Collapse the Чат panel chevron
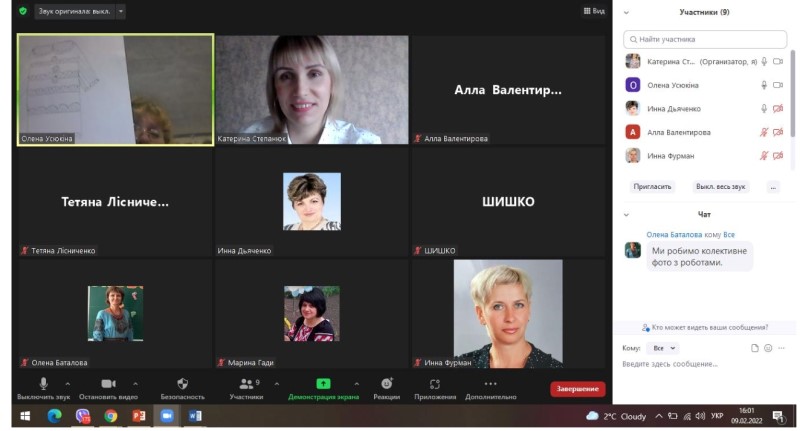This screenshot has width=800, height=431. tap(627, 214)
